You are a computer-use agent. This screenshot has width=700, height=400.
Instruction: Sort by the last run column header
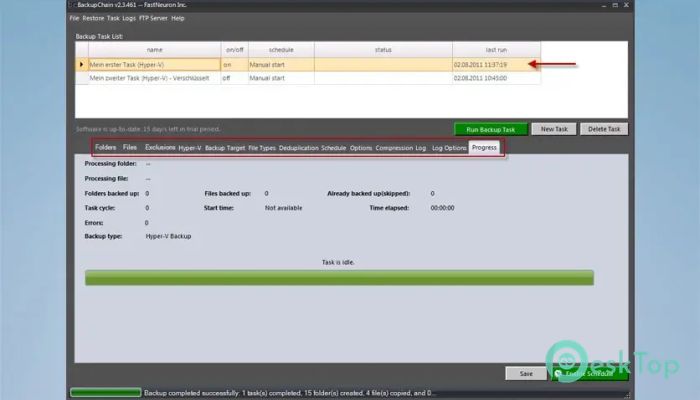[496, 50]
